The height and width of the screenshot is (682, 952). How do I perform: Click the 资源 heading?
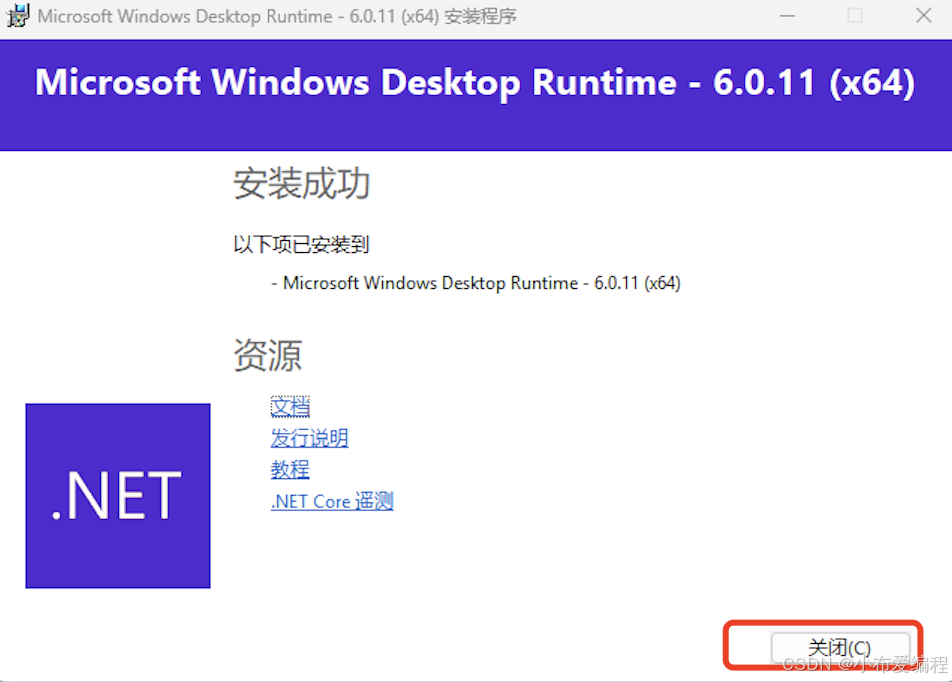pyautogui.click(x=268, y=355)
